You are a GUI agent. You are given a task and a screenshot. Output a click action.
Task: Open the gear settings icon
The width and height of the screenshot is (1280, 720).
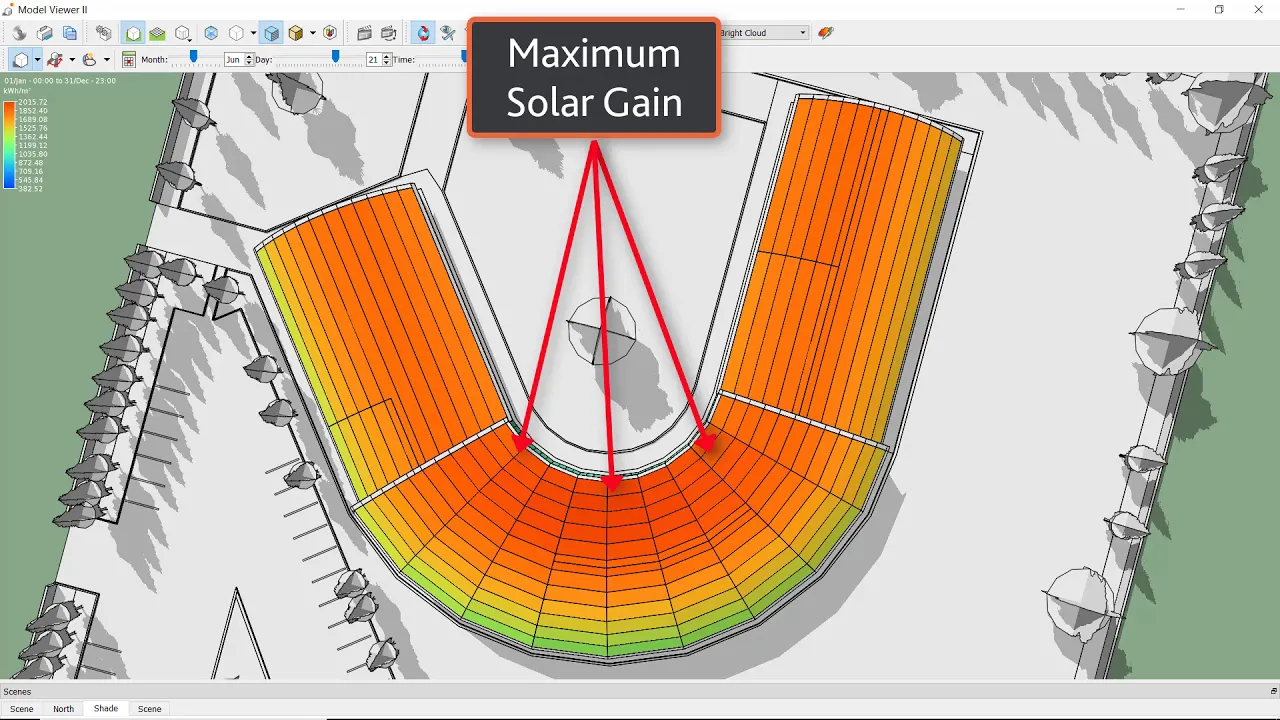coord(103,33)
